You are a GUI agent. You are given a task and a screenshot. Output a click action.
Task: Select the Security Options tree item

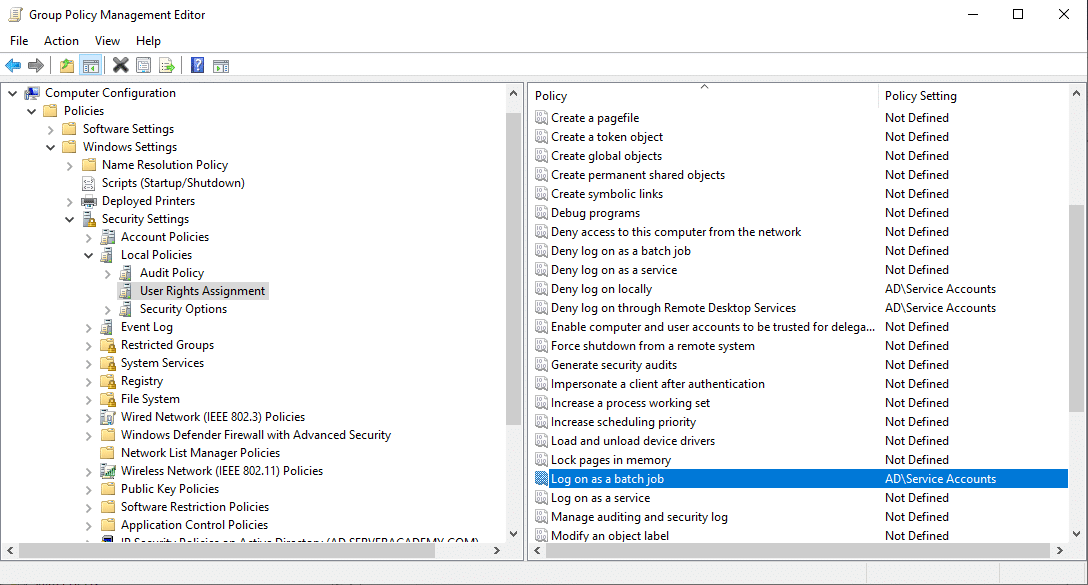point(183,309)
